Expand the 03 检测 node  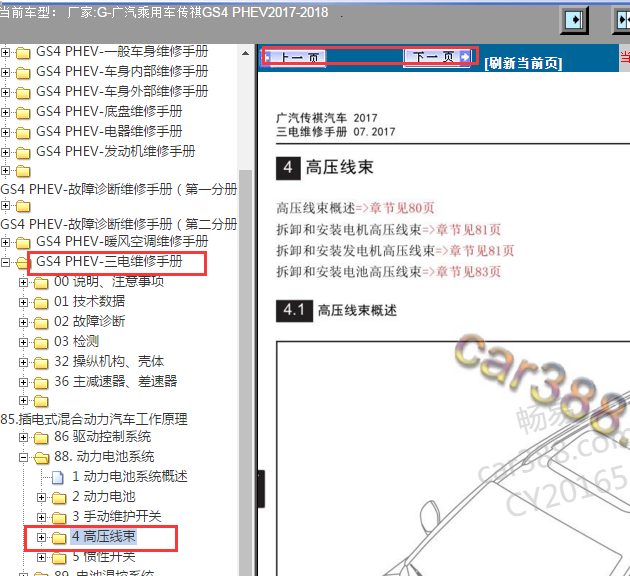click(x=23, y=342)
